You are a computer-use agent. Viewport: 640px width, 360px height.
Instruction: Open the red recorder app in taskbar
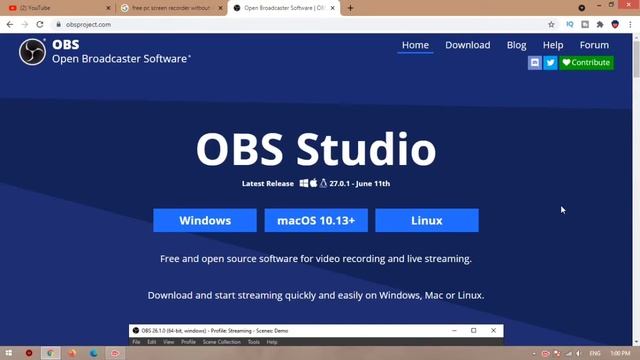coord(29,353)
